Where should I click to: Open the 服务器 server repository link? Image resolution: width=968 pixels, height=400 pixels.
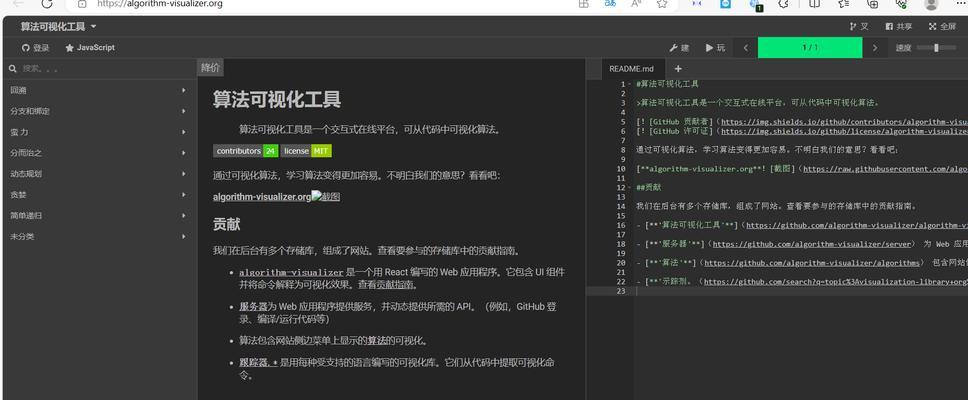pyautogui.click(x=253, y=306)
